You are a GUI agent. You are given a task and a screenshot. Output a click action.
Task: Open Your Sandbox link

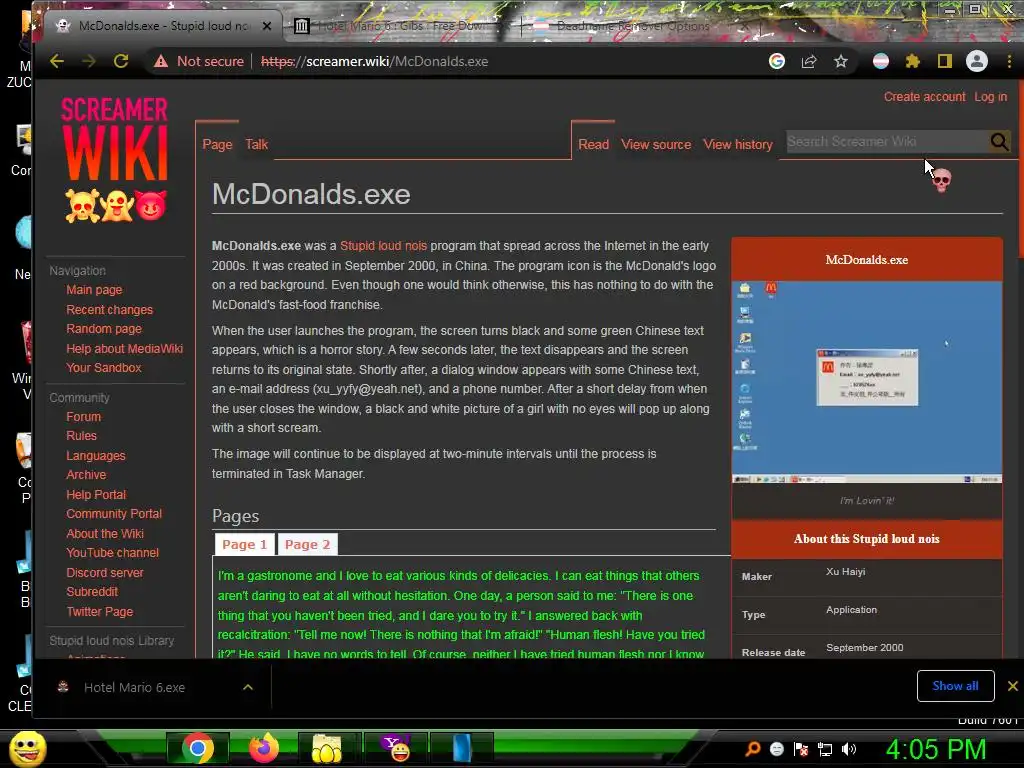pyautogui.click(x=103, y=368)
